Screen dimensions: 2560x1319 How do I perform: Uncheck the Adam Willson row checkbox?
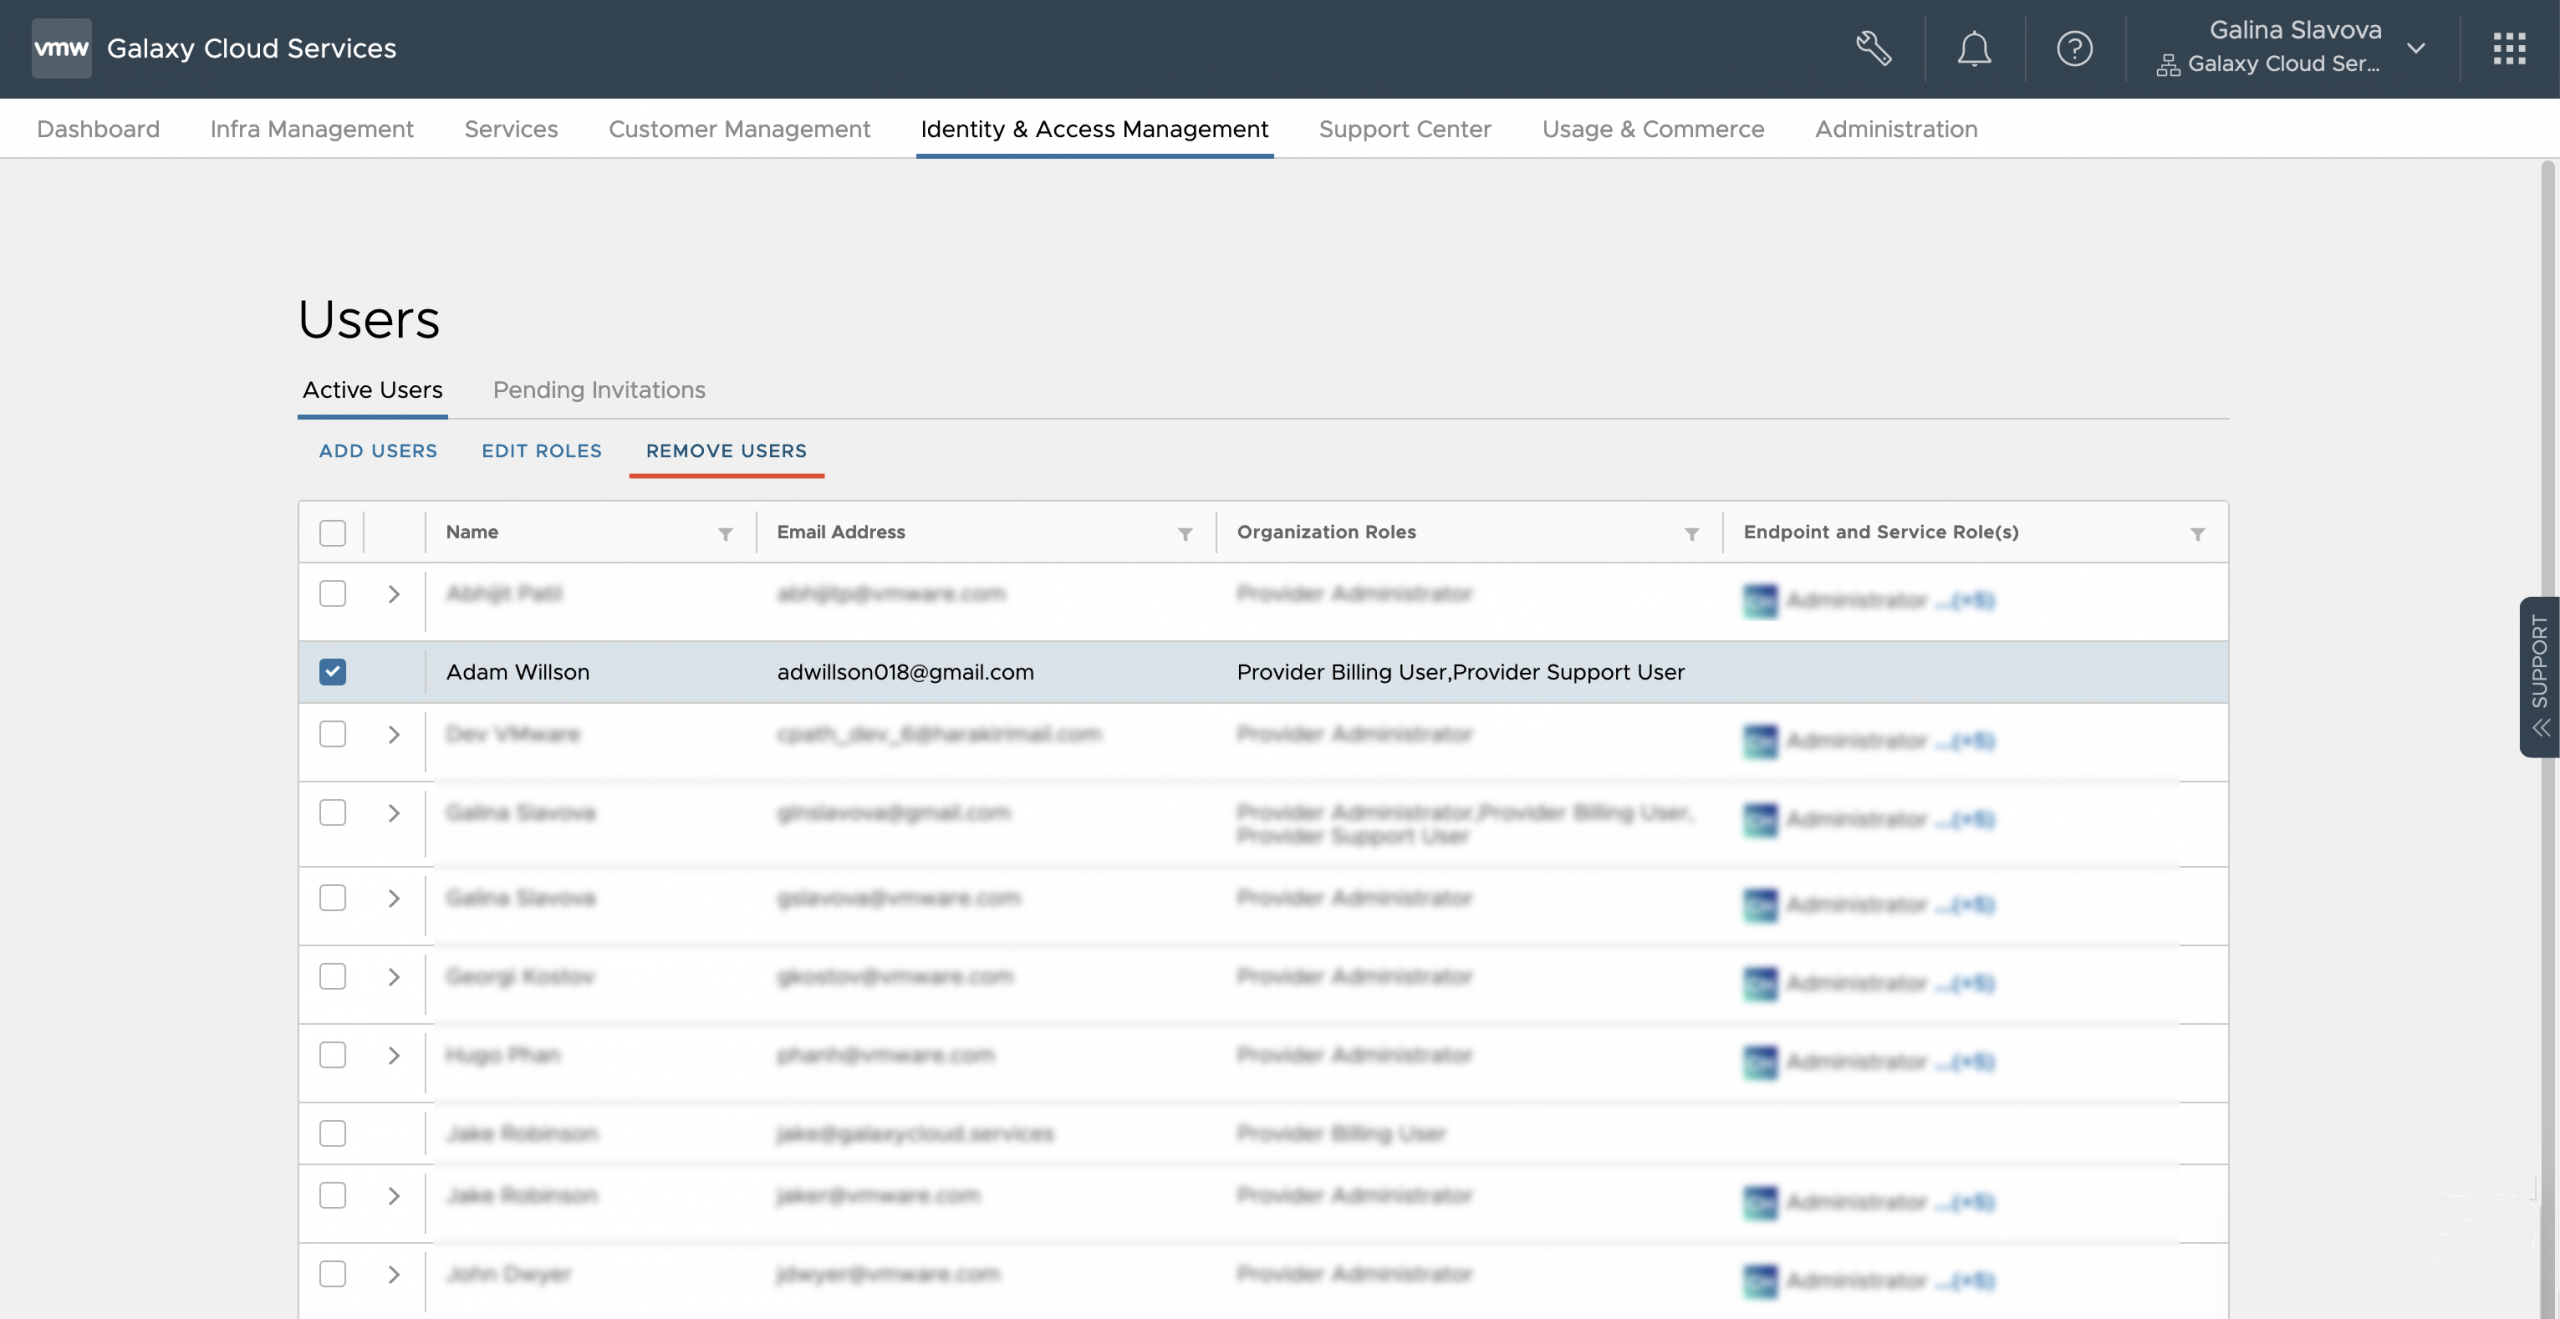pos(332,672)
